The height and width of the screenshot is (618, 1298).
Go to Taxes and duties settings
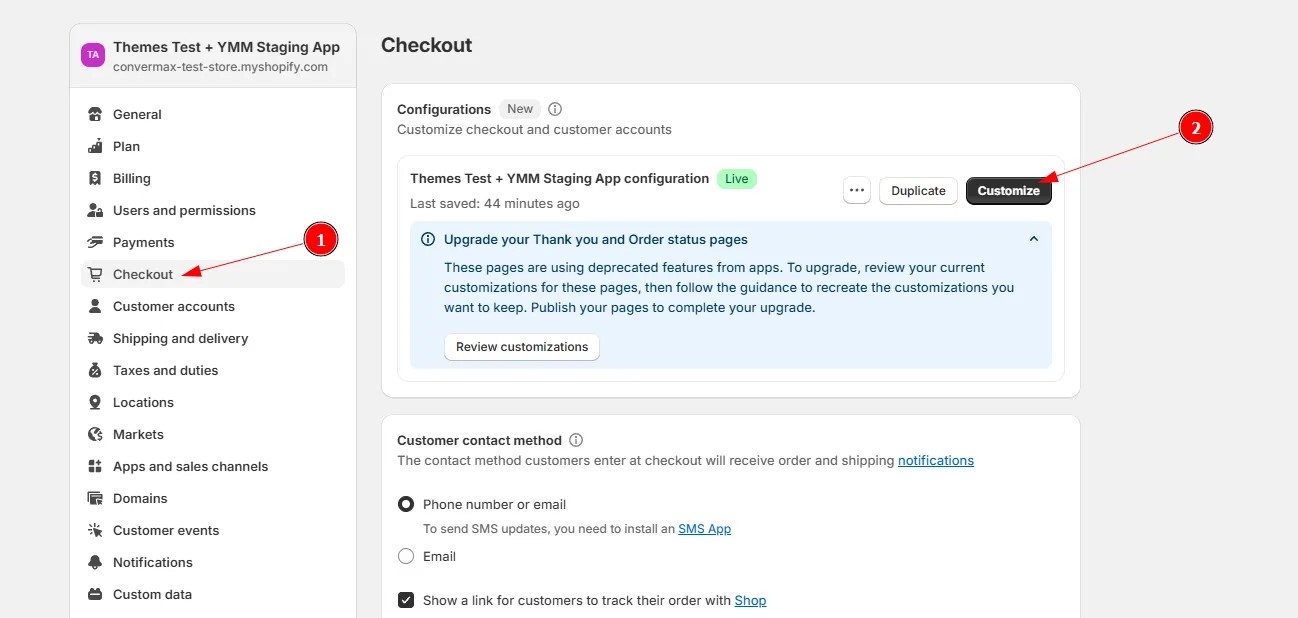point(165,370)
